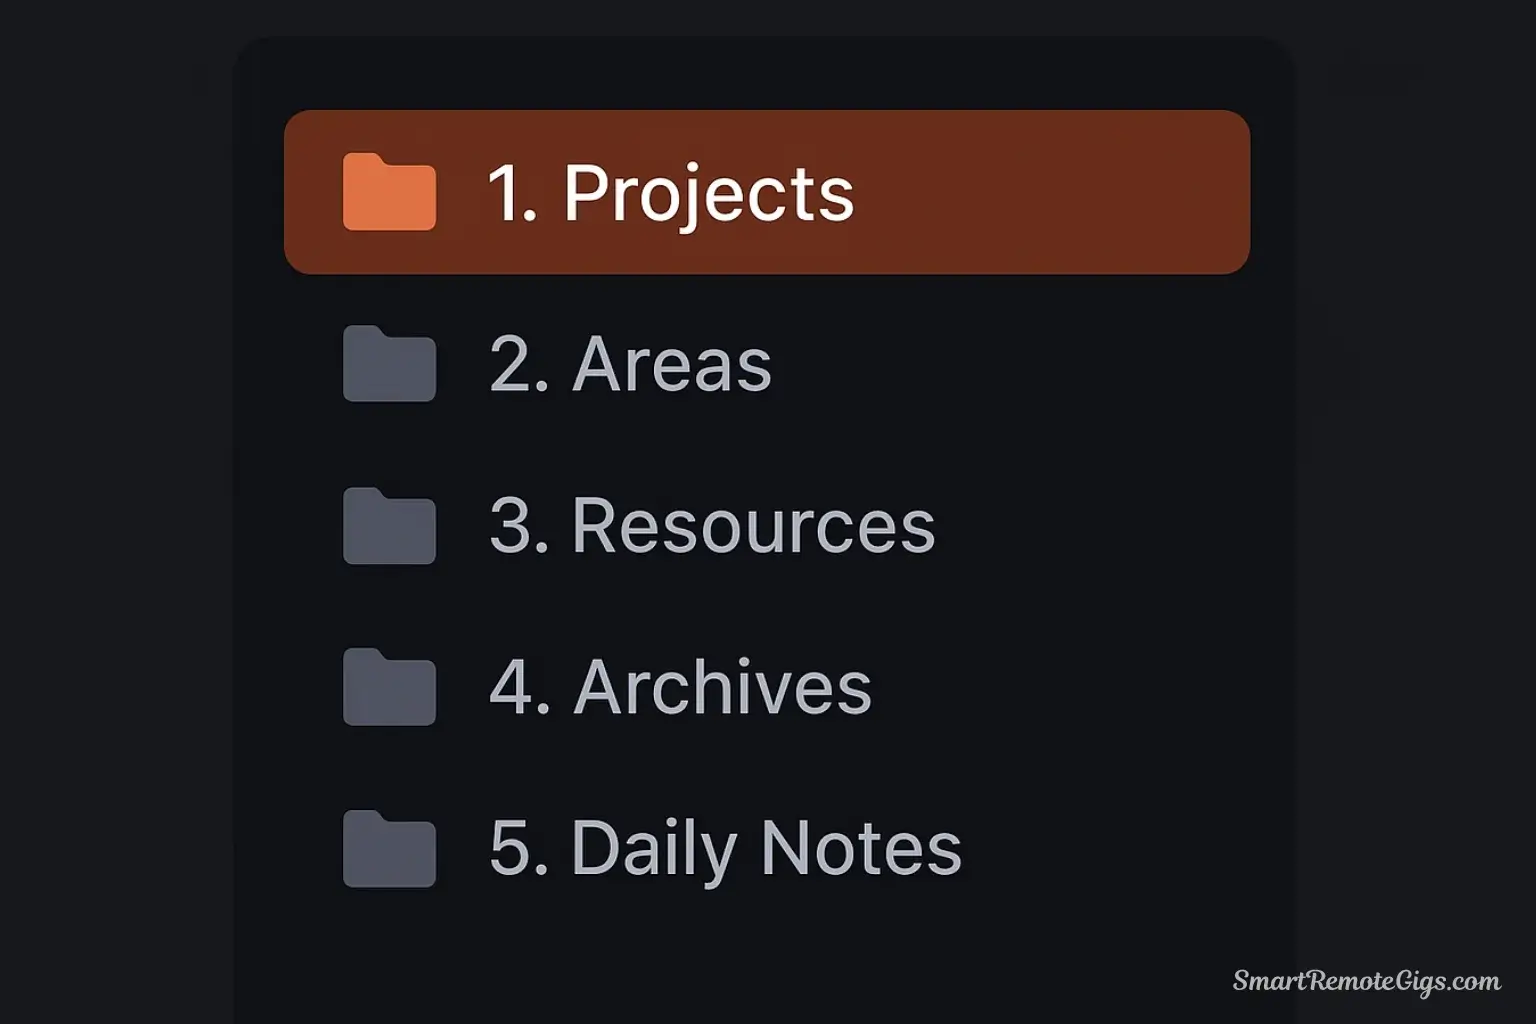The image size is (1536, 1024).
Task: Click the number "3." before Resources
Action: pyautogui.click(x=519, y=526)
